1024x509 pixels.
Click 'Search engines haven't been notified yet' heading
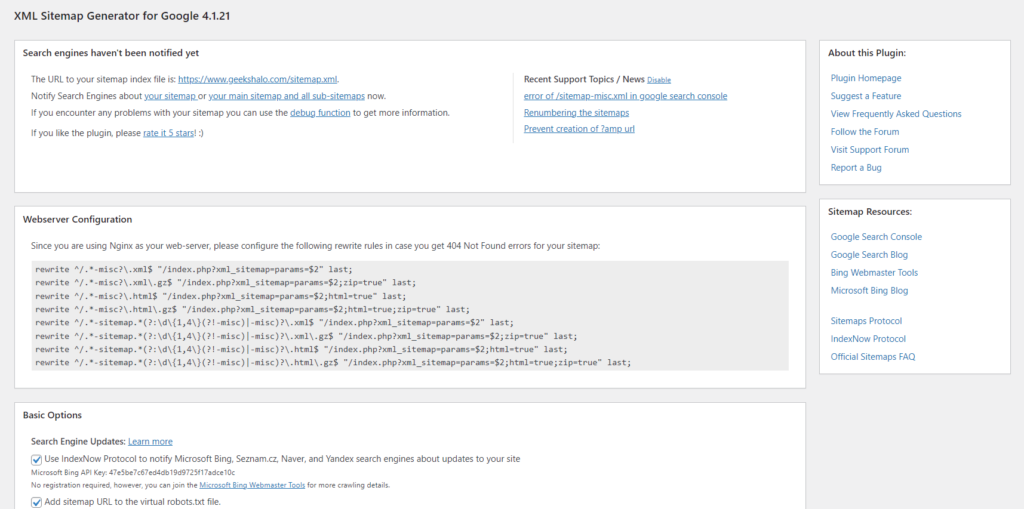pos(111,53)
